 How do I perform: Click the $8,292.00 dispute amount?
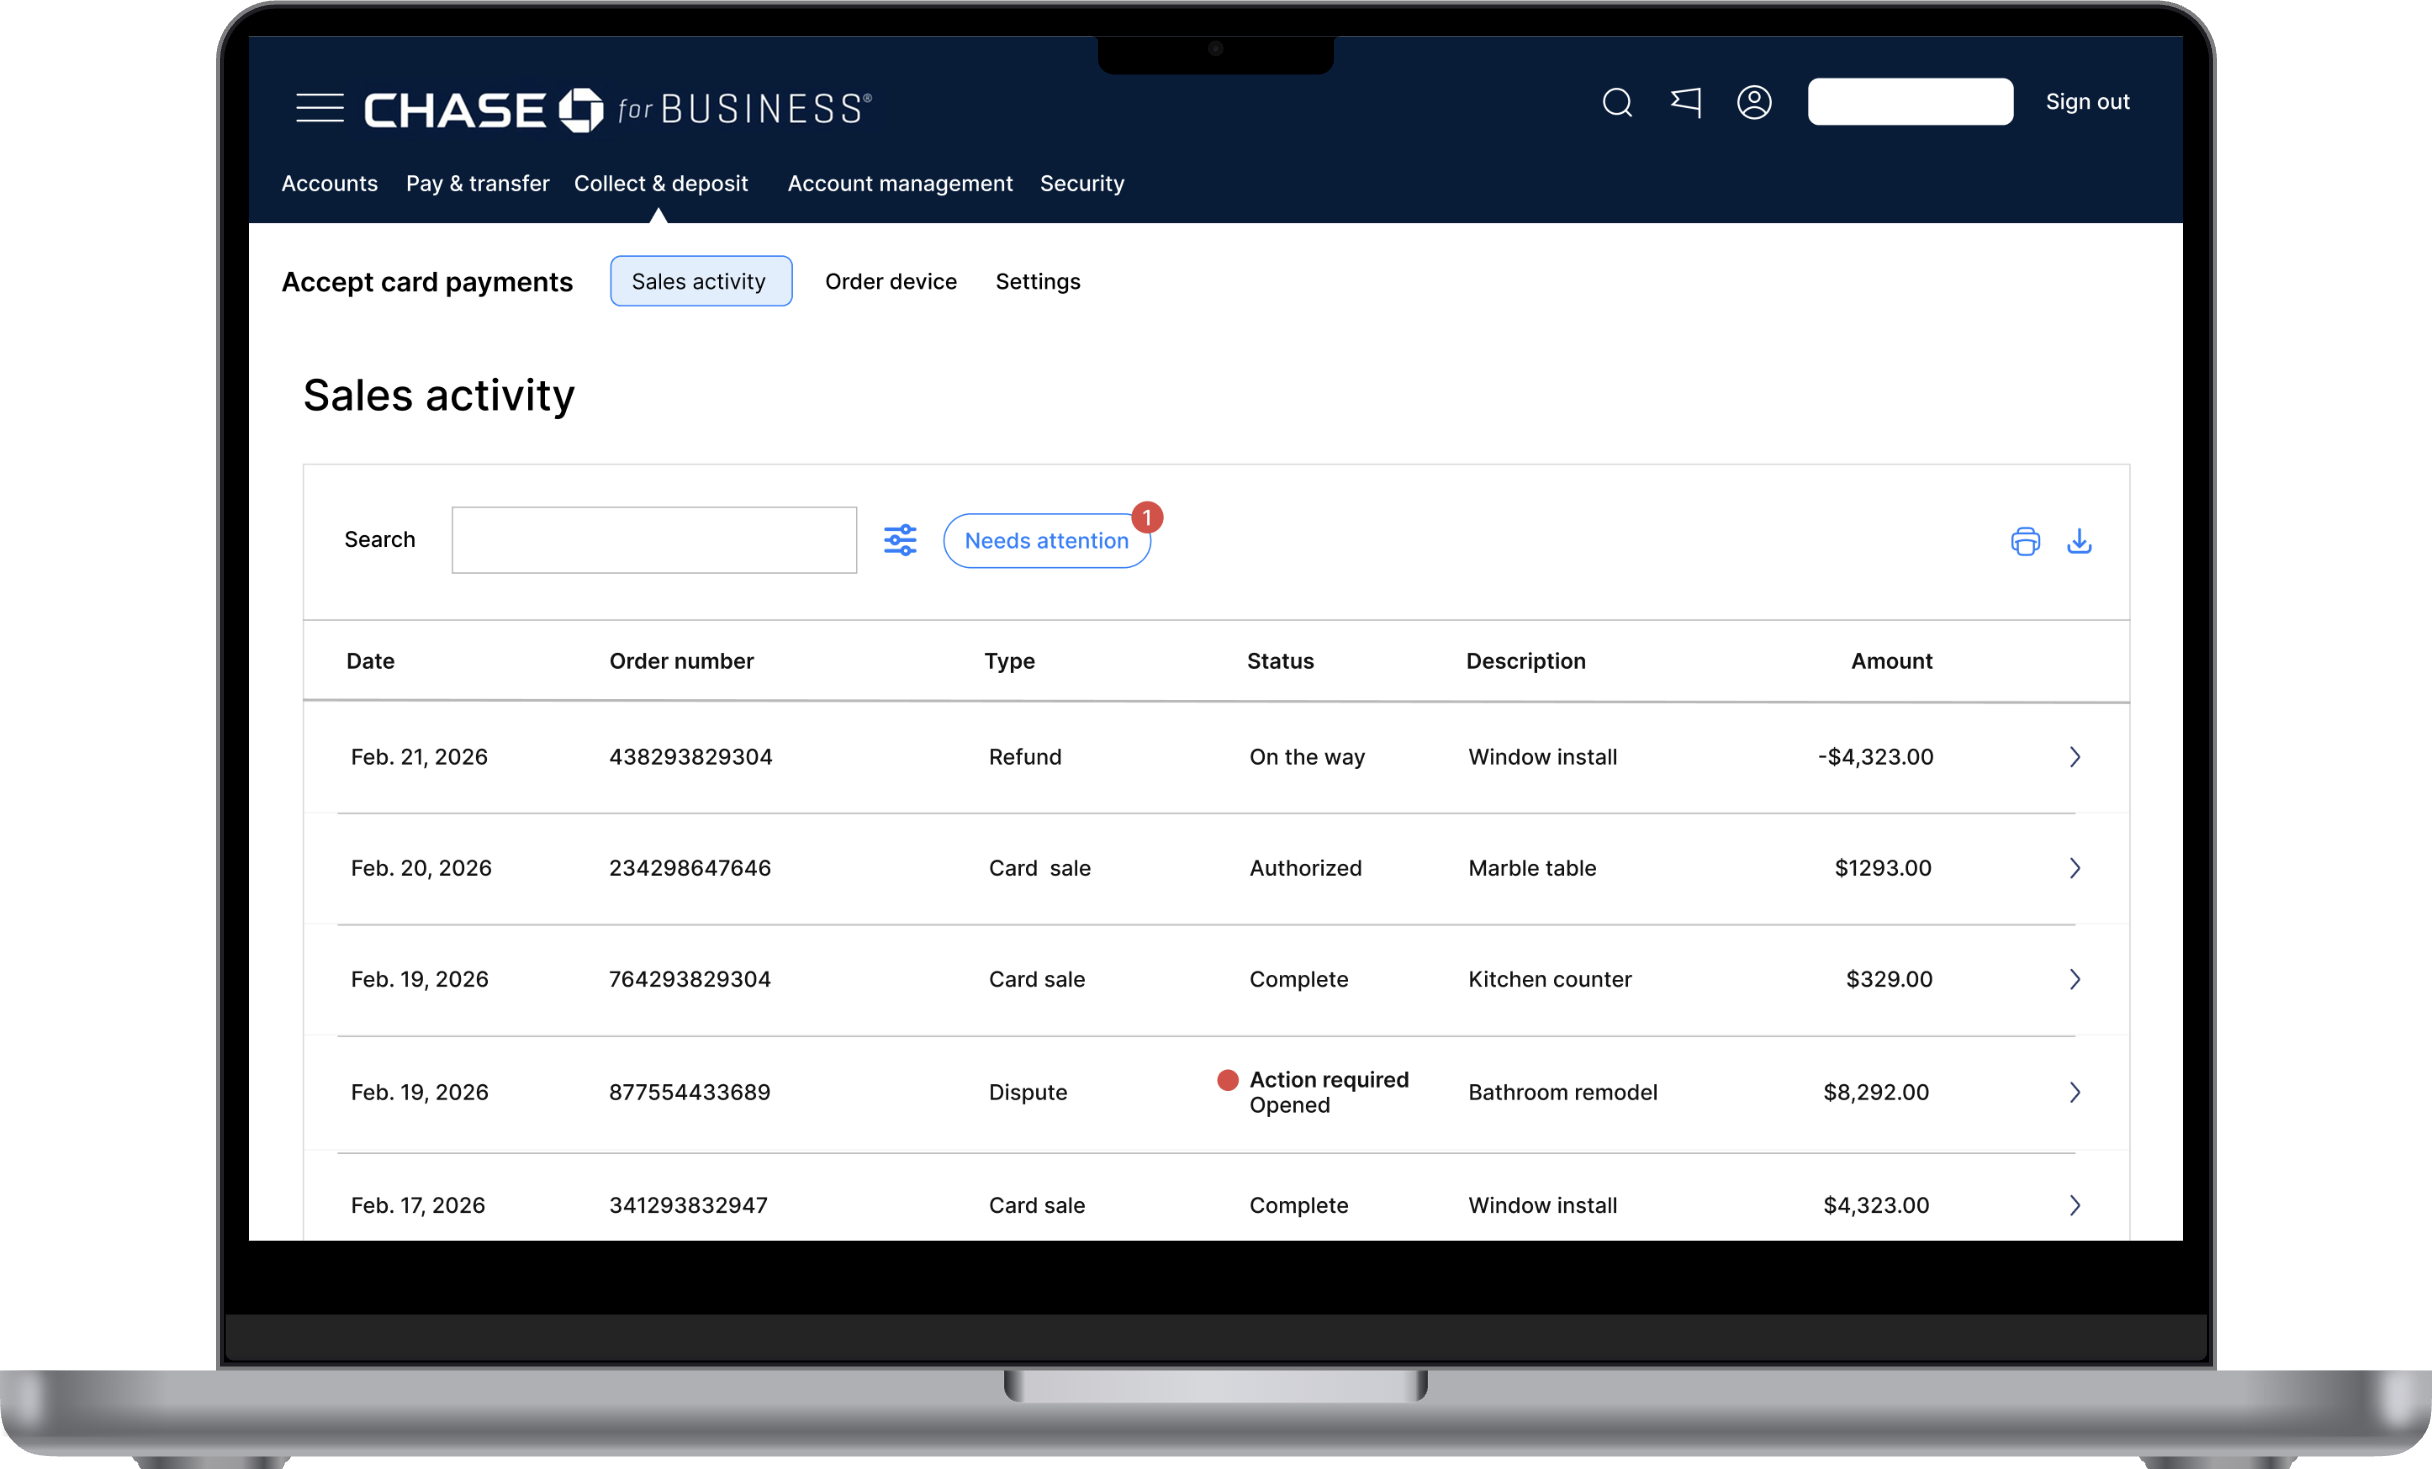1876,1092
